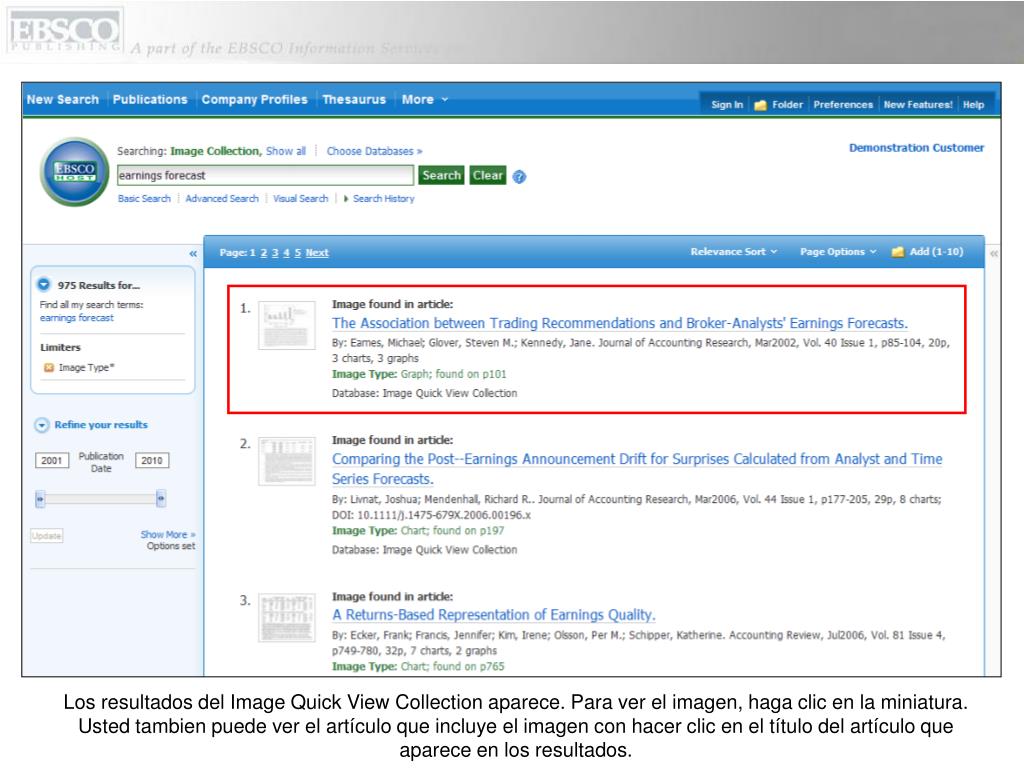Open article The Association between Trading Recommendations
Screen dimensions: 1024x768
(619, 323)
